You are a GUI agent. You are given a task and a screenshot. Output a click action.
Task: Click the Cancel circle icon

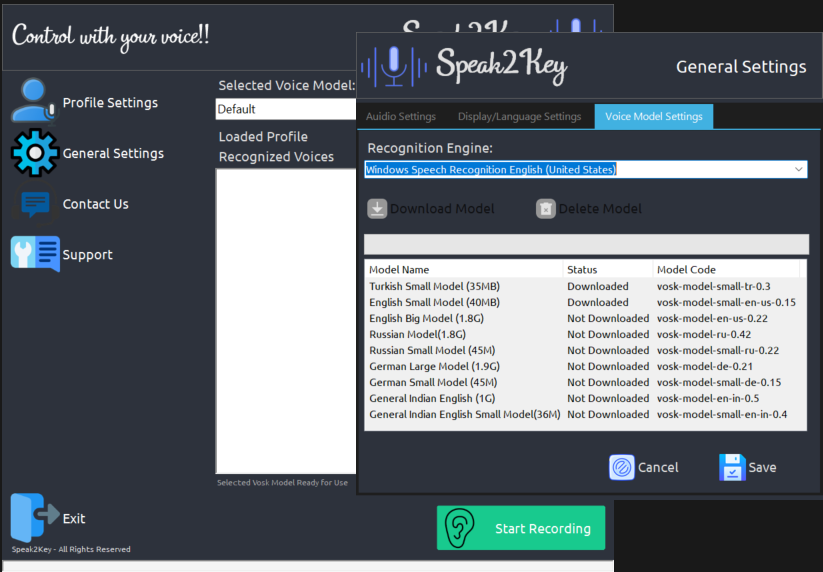pos(621,467)
